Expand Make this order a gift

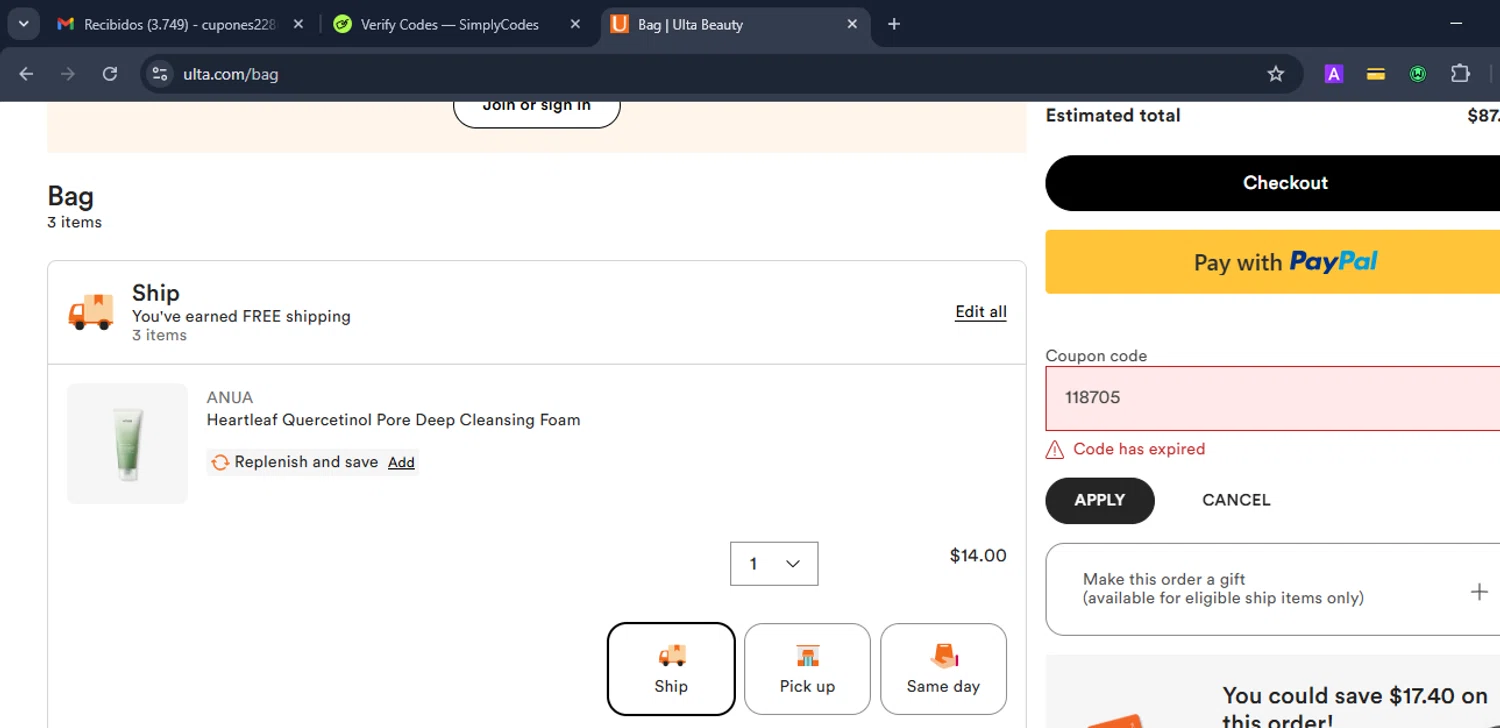[x=1479, y=591]
